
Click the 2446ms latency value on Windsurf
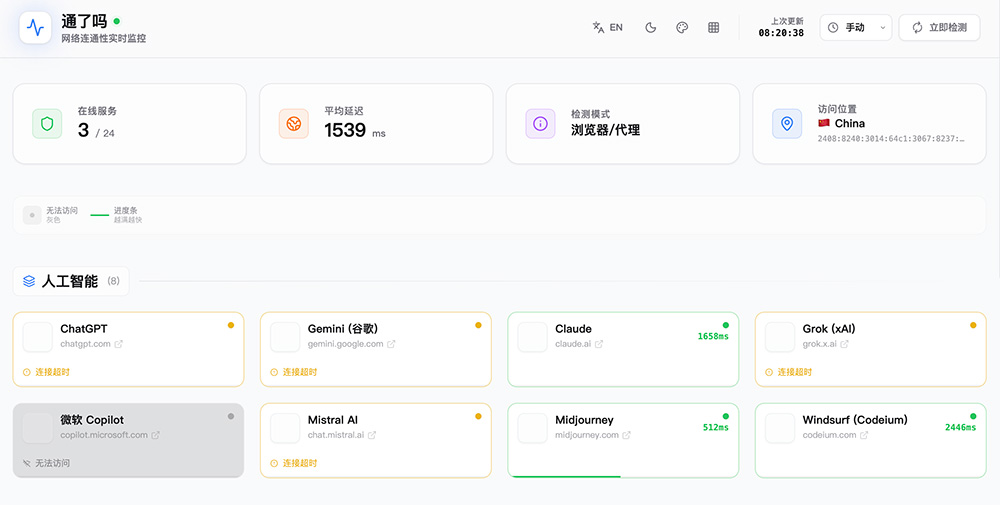[x=960, y=428]
